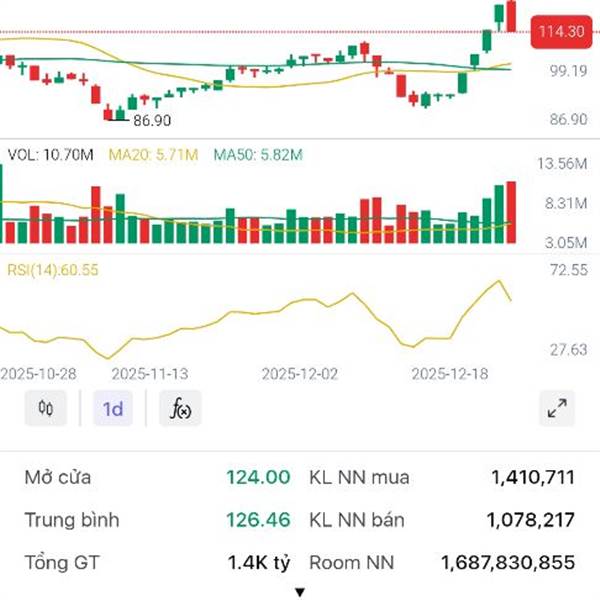
Task: Tap the 13.56M volume axis label
Action: point(562,164)
